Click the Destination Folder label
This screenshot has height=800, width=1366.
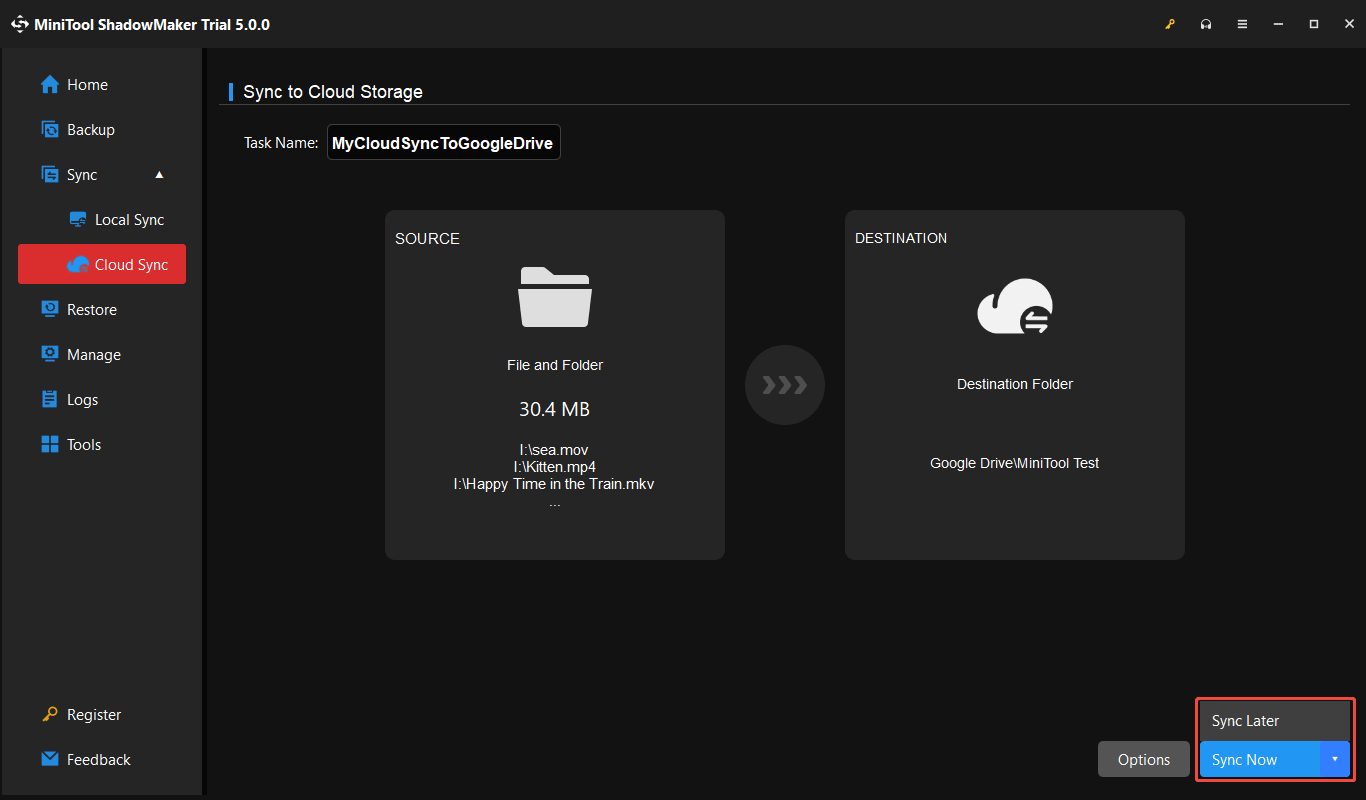click(1015, 384)
